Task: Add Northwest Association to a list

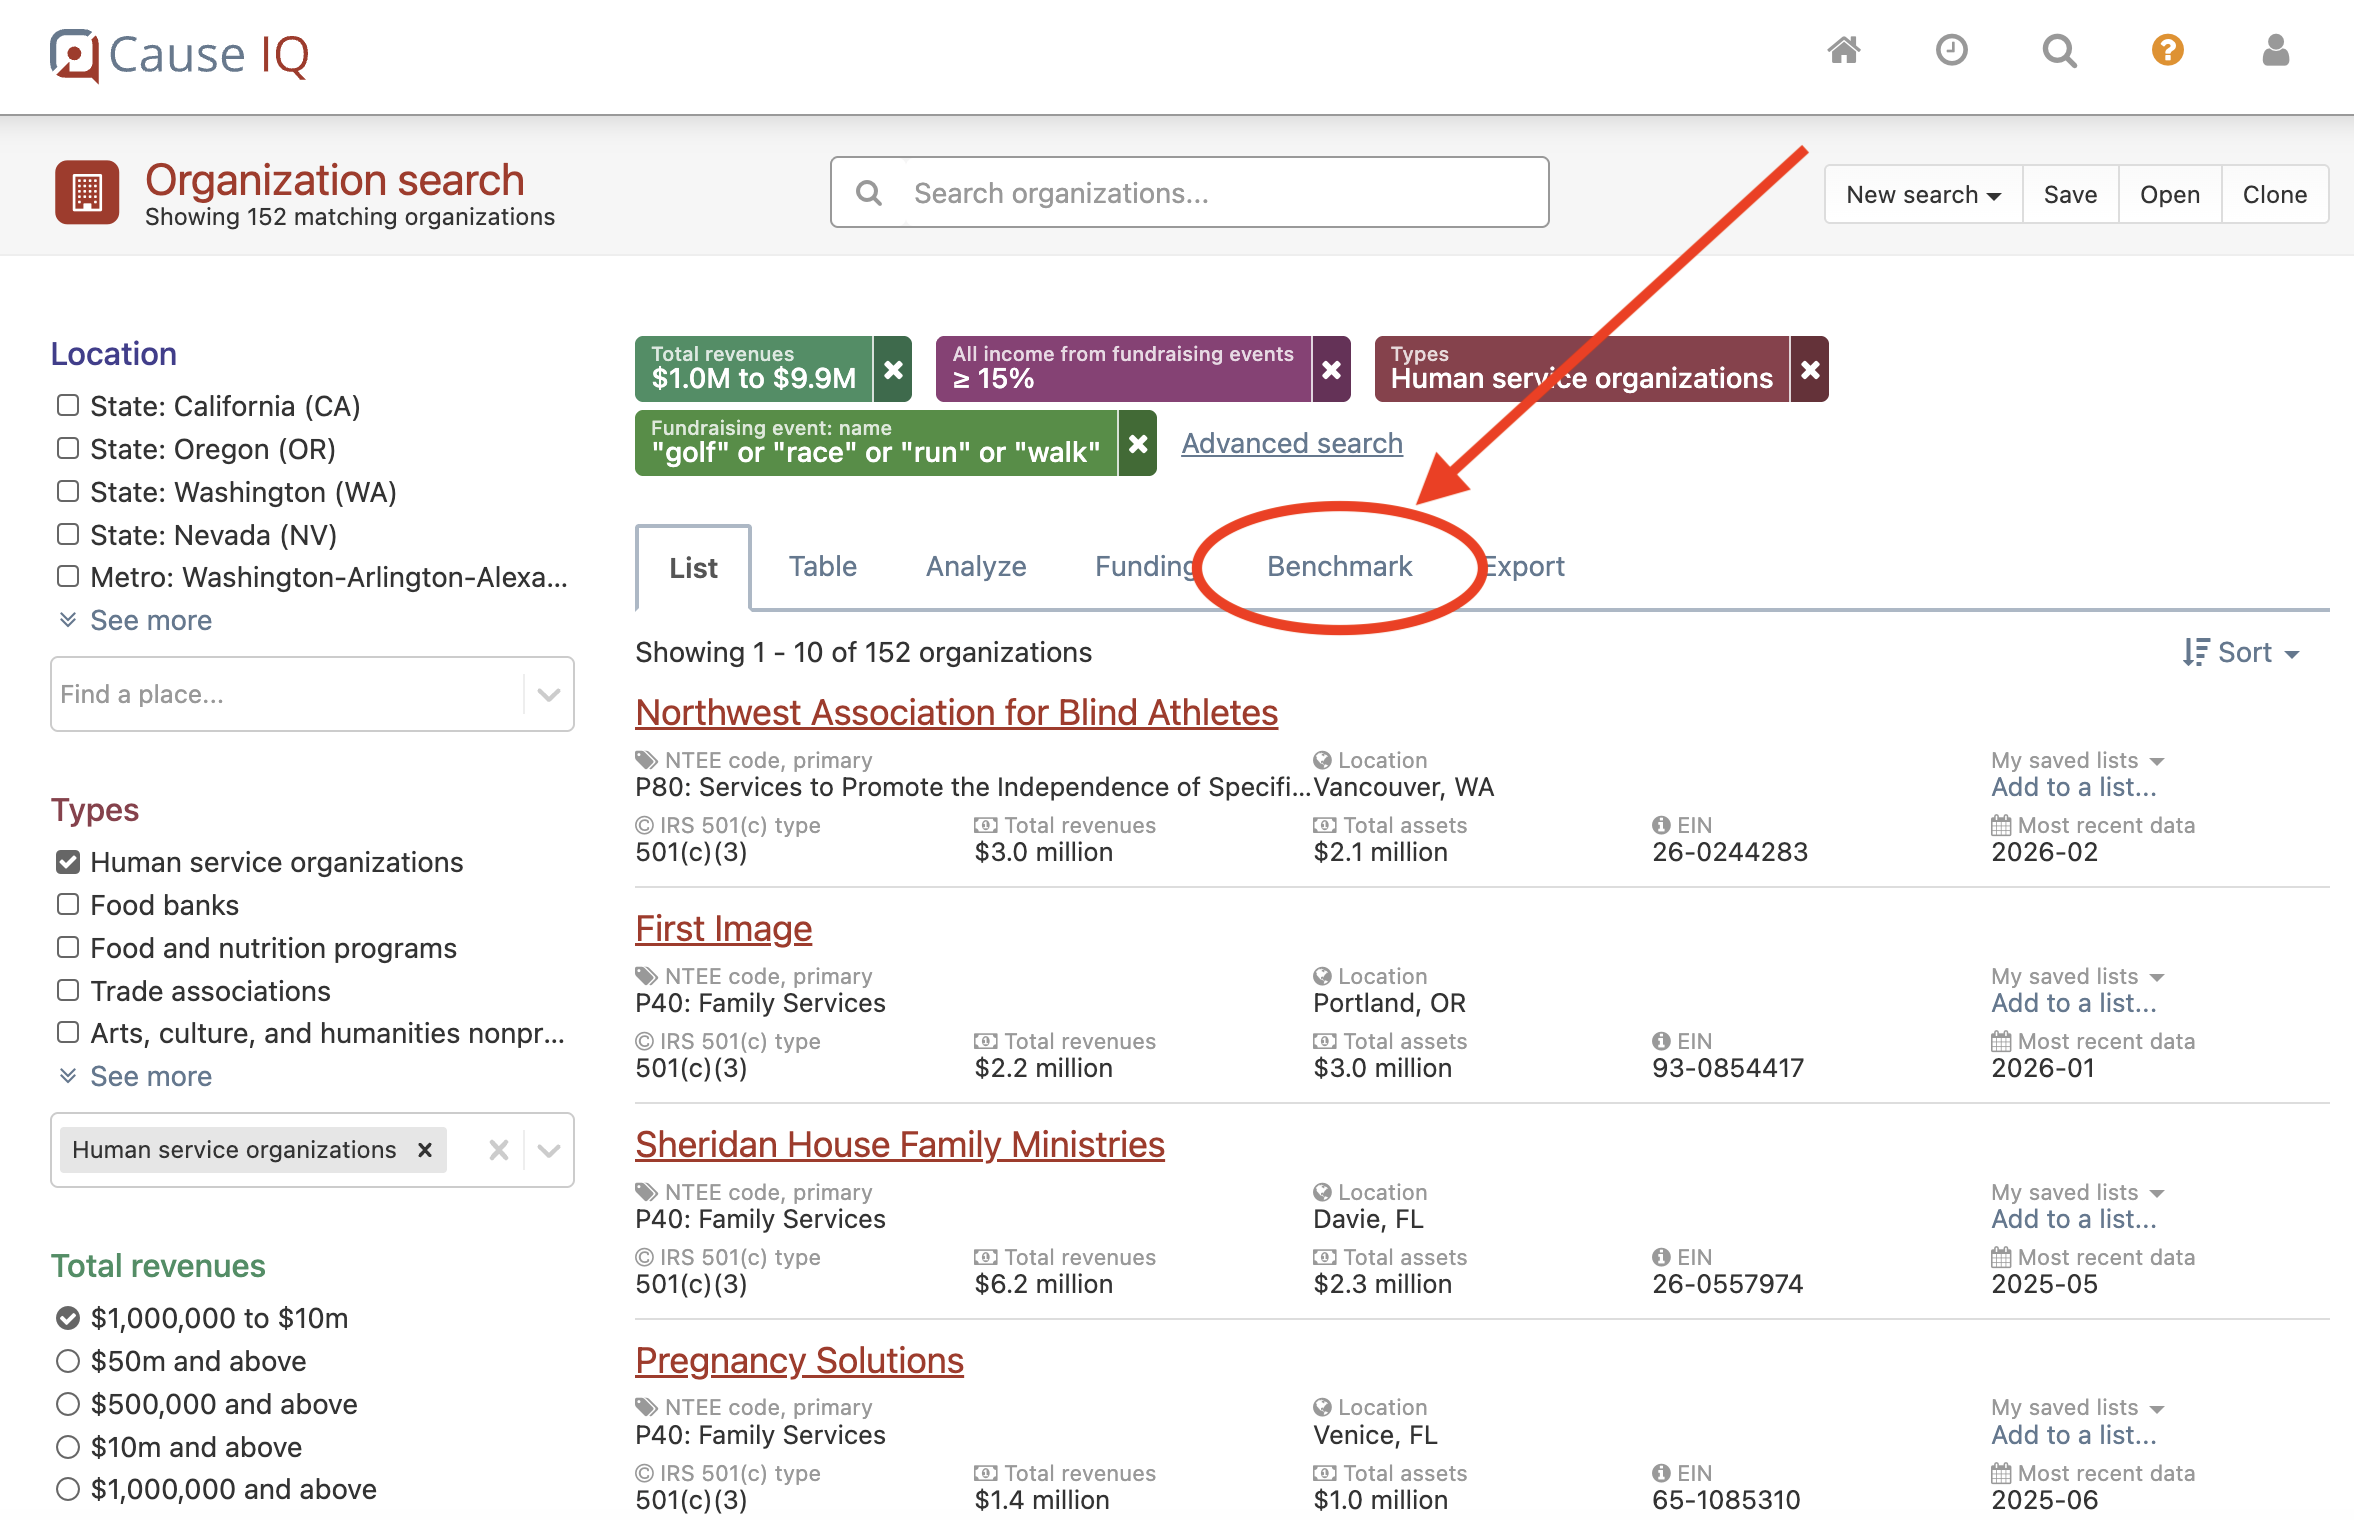Action: point(2073,787)
